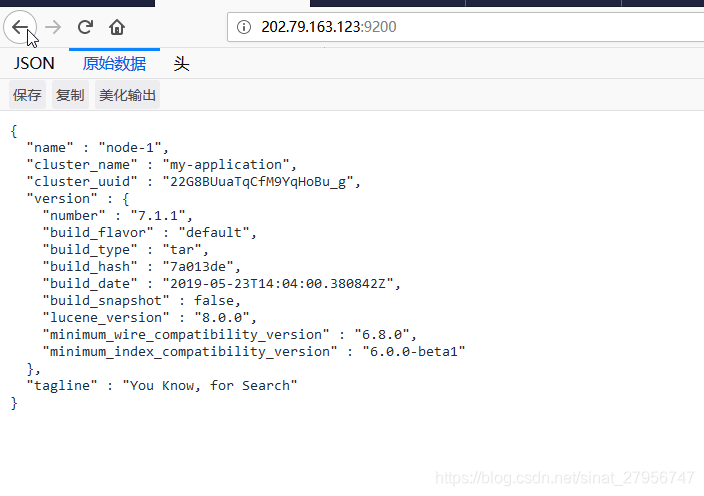Screen dimensions: 704x496
Task: Click the tagline "You Know, for Search"
Action: pos(210,386)
